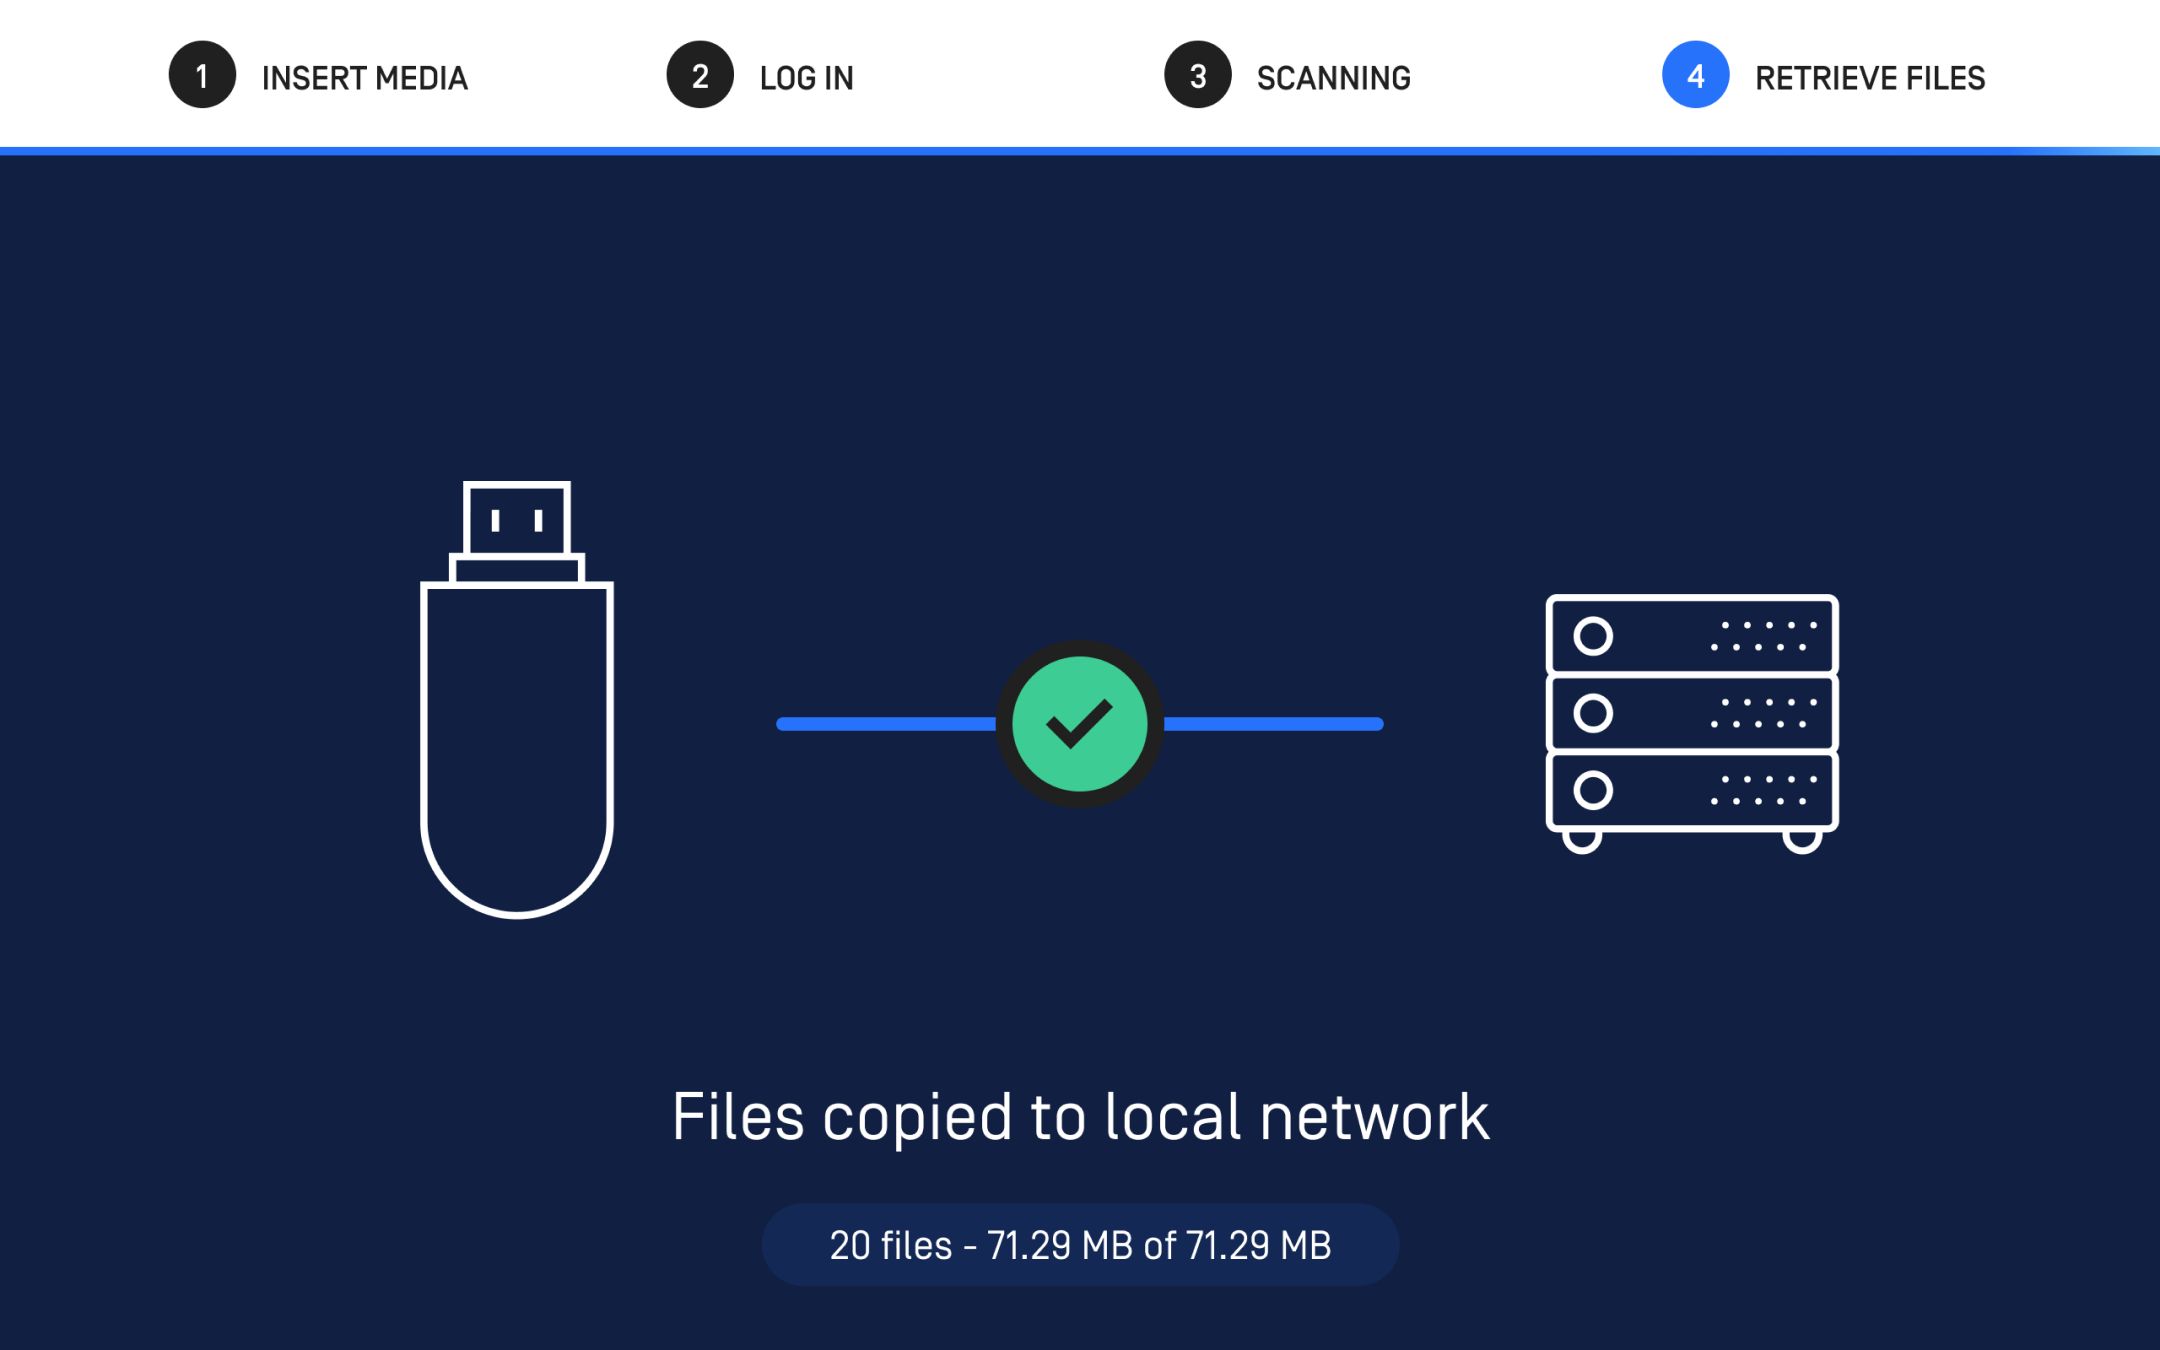The height and width of the screenshot is (1350, 2160).
Task: Click step 2 circle icon
Action: (x=700, y=75)
